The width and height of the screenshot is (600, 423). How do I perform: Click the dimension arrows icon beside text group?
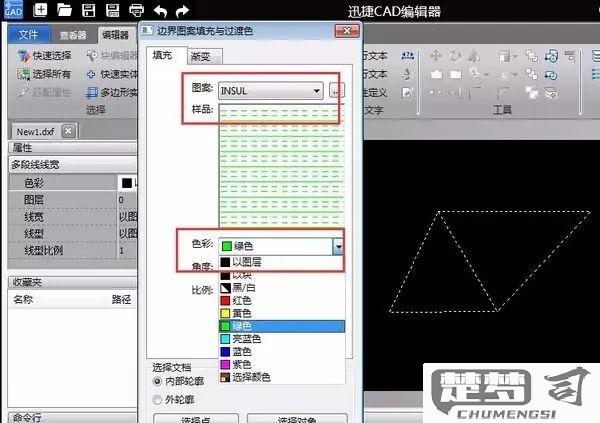click(x=408, y=56)
